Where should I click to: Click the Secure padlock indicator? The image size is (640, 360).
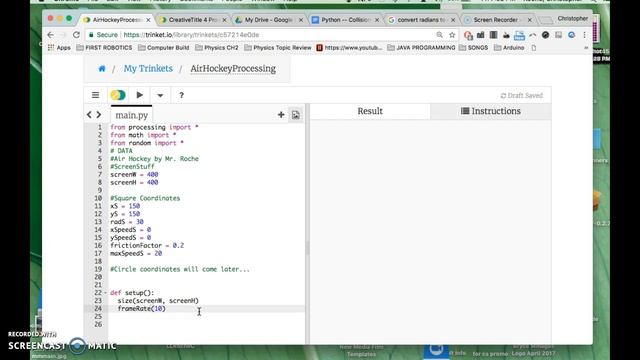pos(103,35)
